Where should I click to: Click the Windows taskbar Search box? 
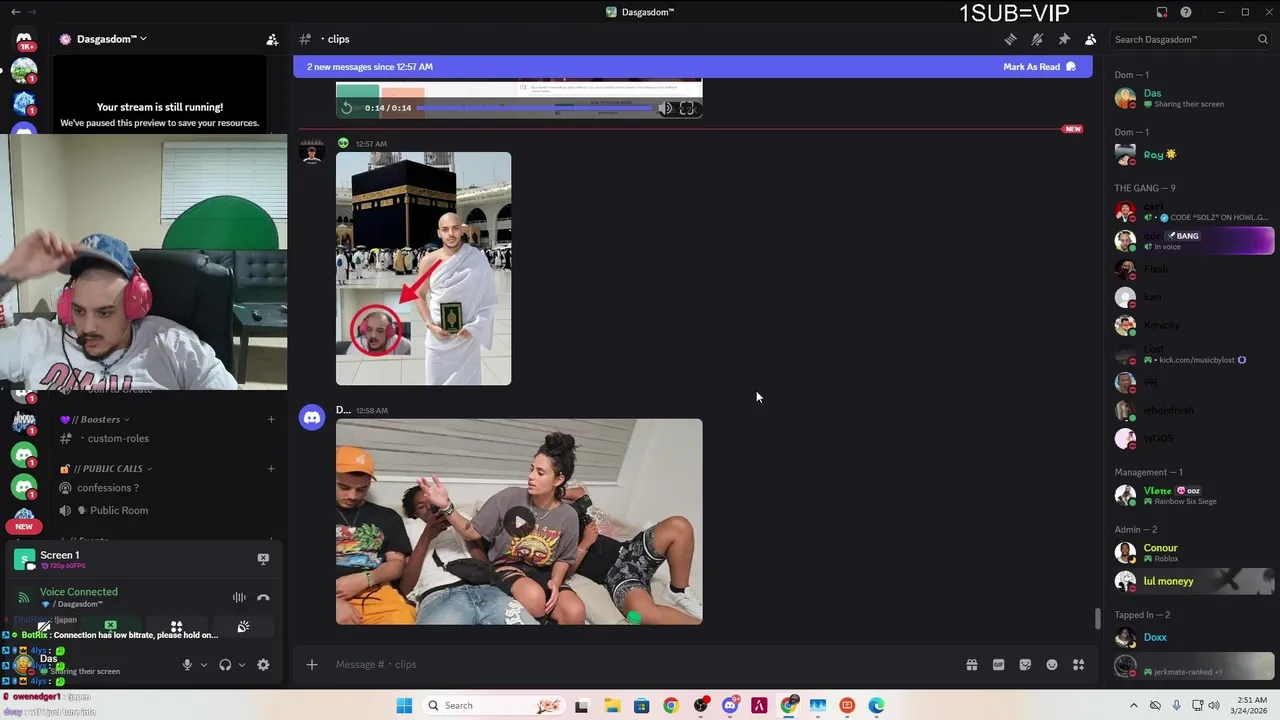click(494, 706)
